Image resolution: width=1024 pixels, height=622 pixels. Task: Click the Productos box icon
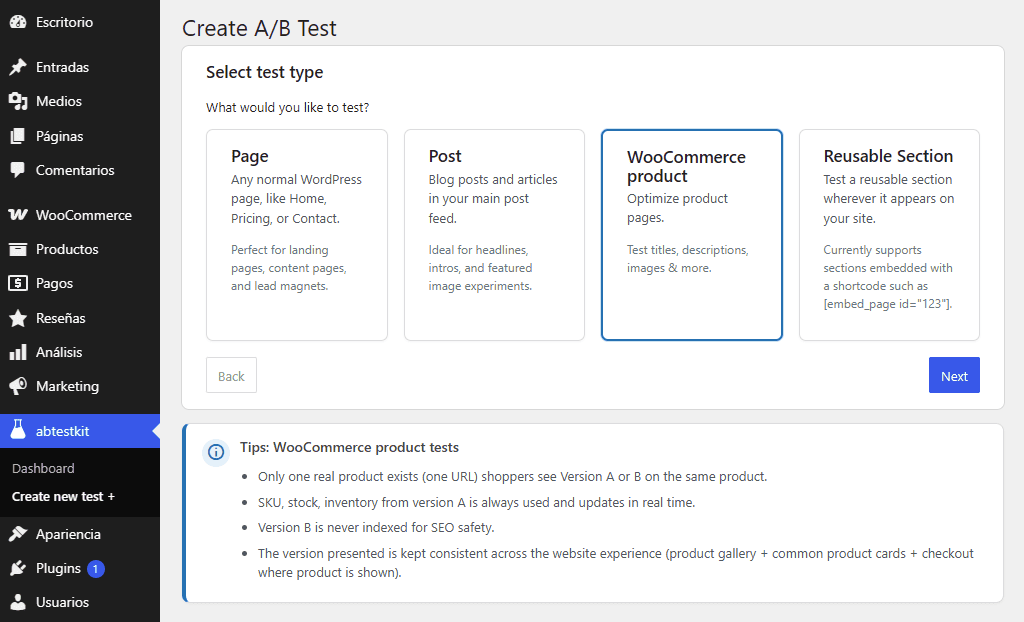click(18, 249)
